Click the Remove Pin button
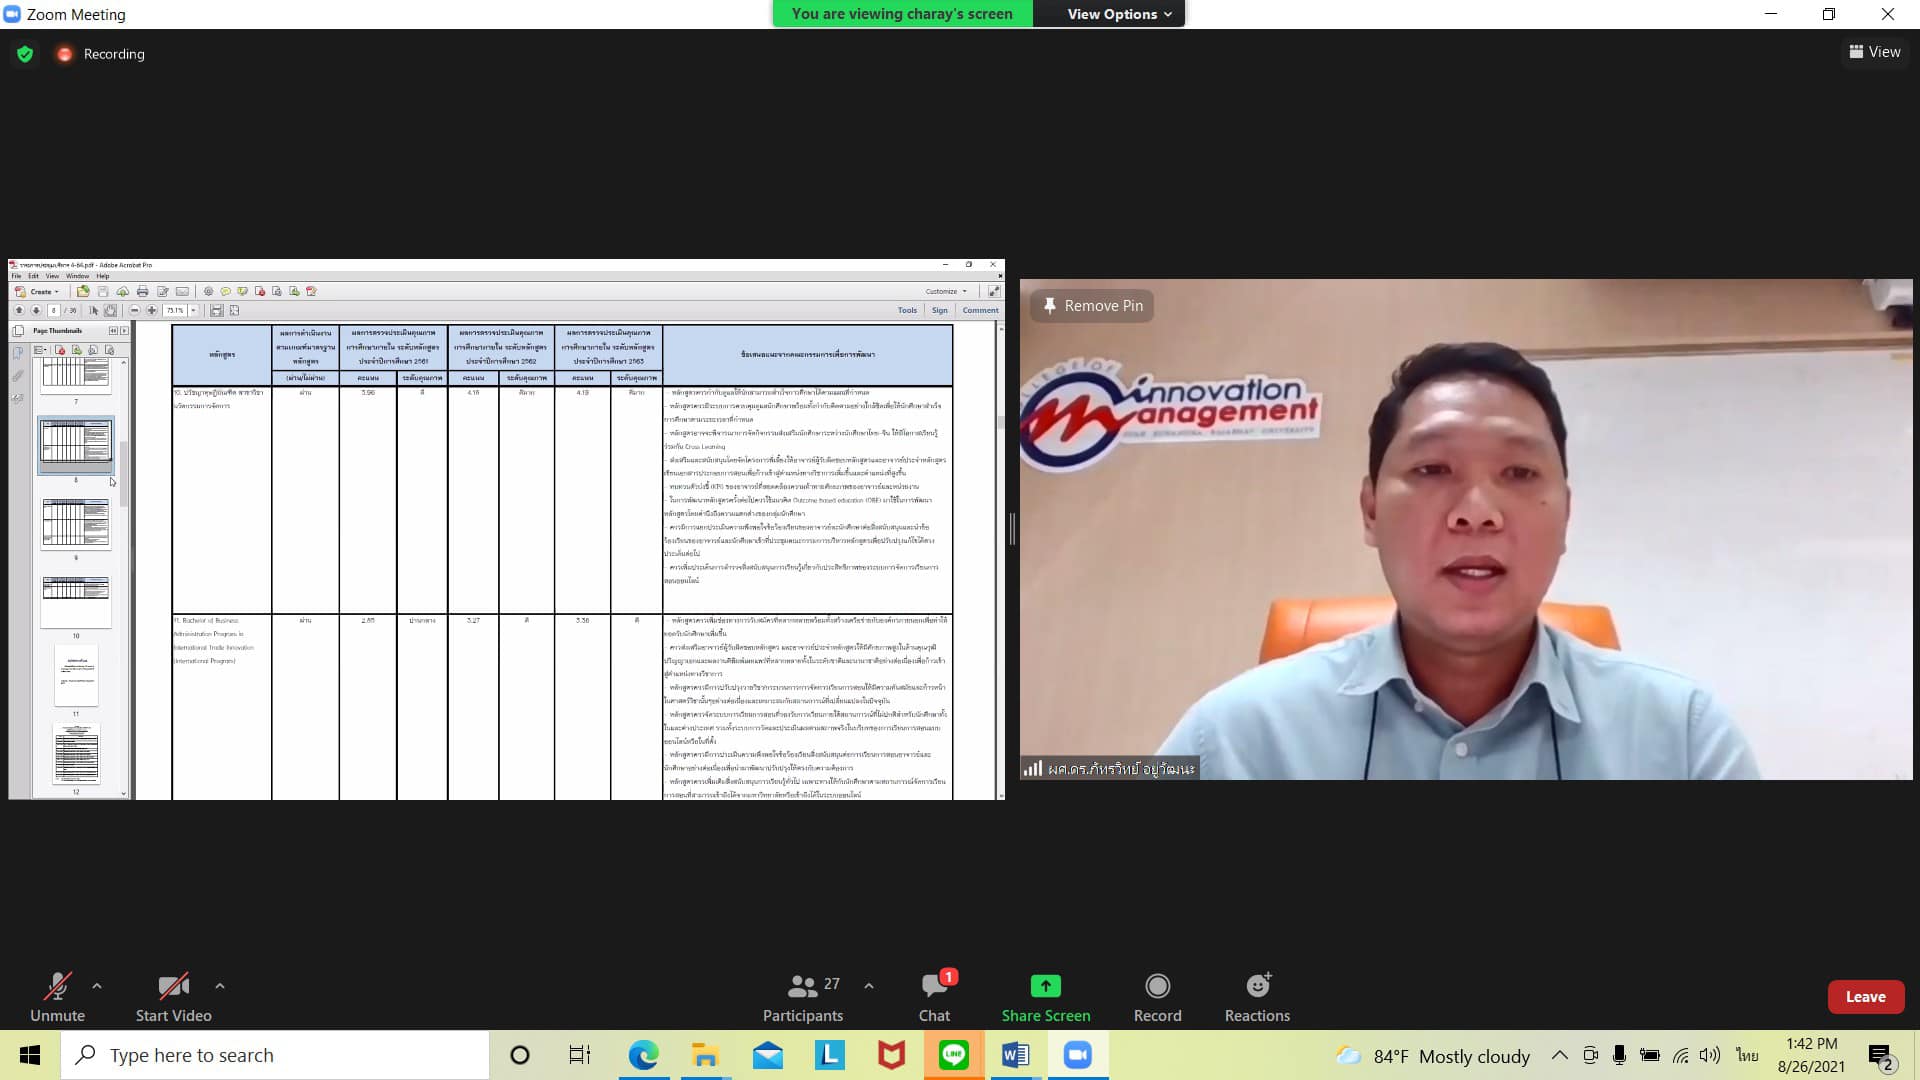The image size is (1920, 1080). (1093, 306)
